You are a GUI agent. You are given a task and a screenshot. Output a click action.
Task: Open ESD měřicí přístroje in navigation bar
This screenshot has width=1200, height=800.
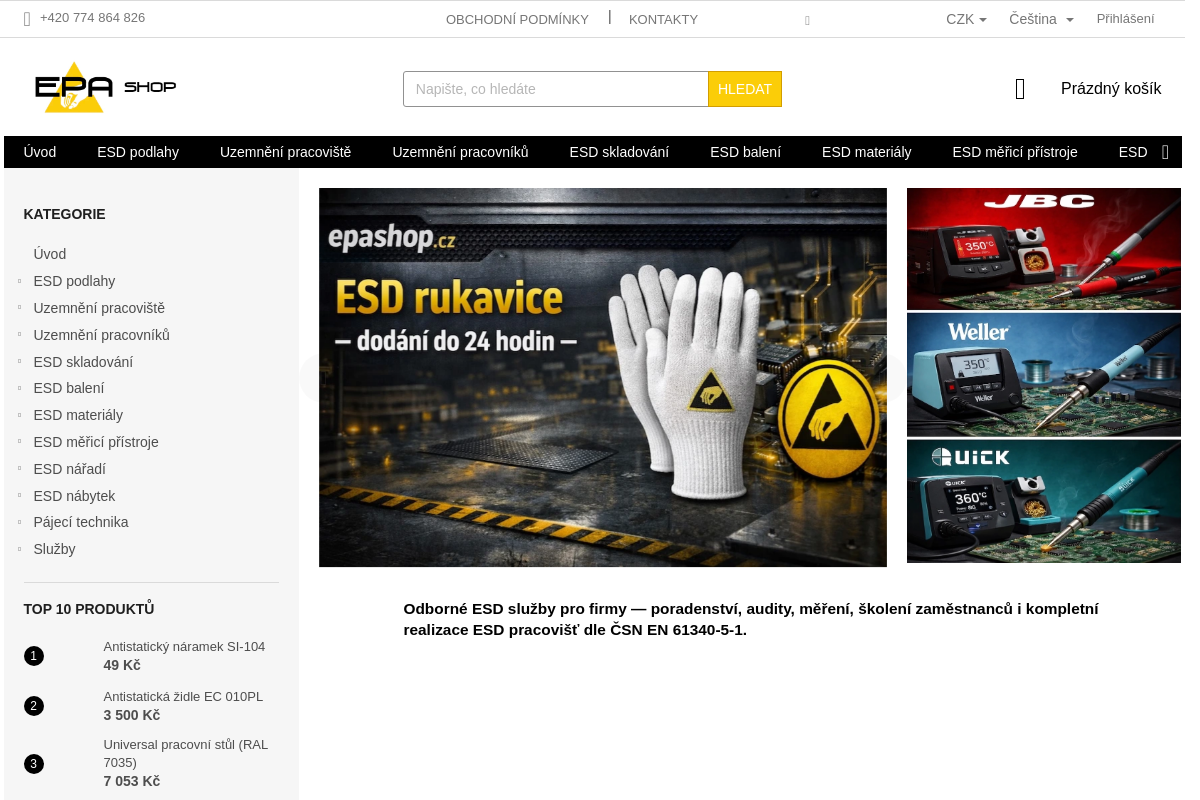click(1015, 152)
